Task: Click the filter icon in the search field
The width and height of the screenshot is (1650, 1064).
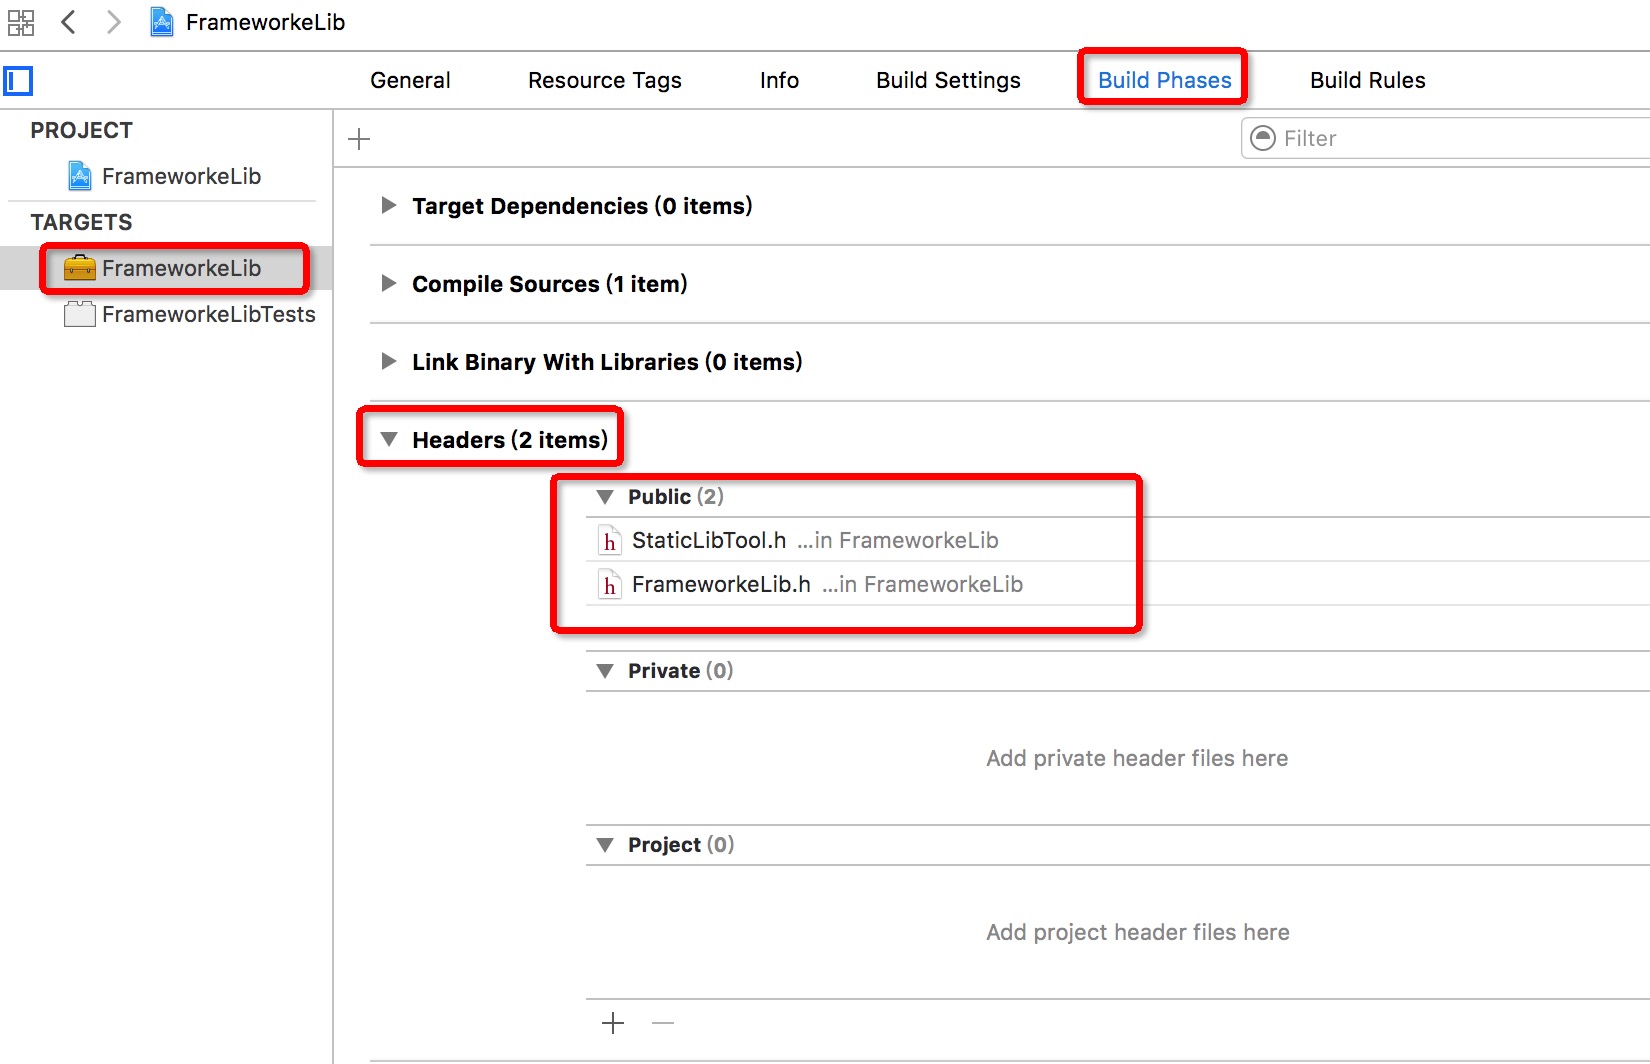Action: [x=1264, y=138]
